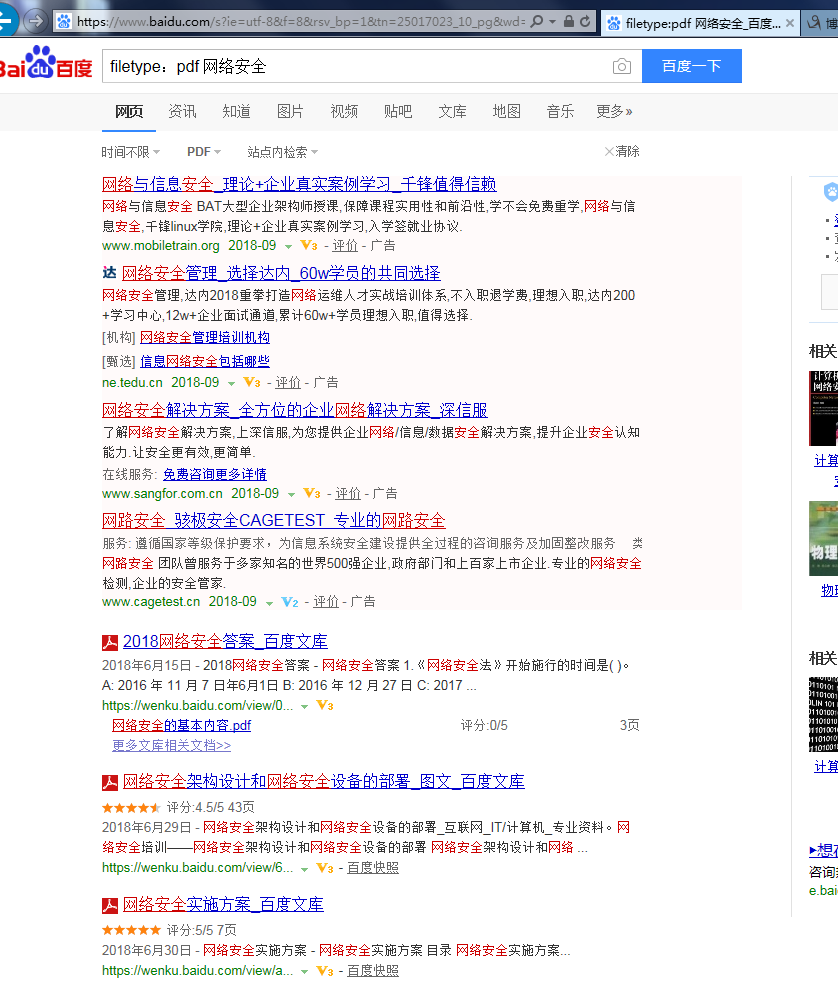Open the 网络安全管理培训机构 sublink

pos(205,338)
